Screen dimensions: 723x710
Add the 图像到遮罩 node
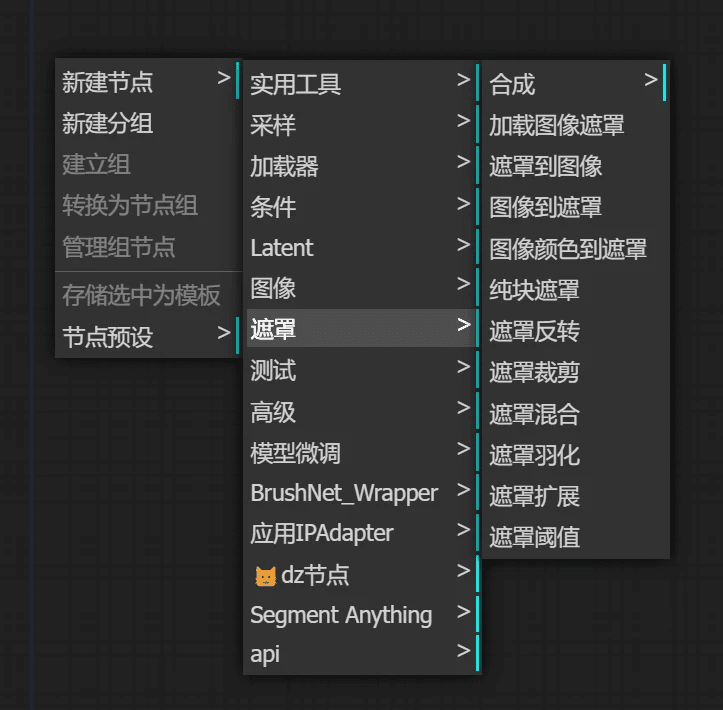point(576,207)
